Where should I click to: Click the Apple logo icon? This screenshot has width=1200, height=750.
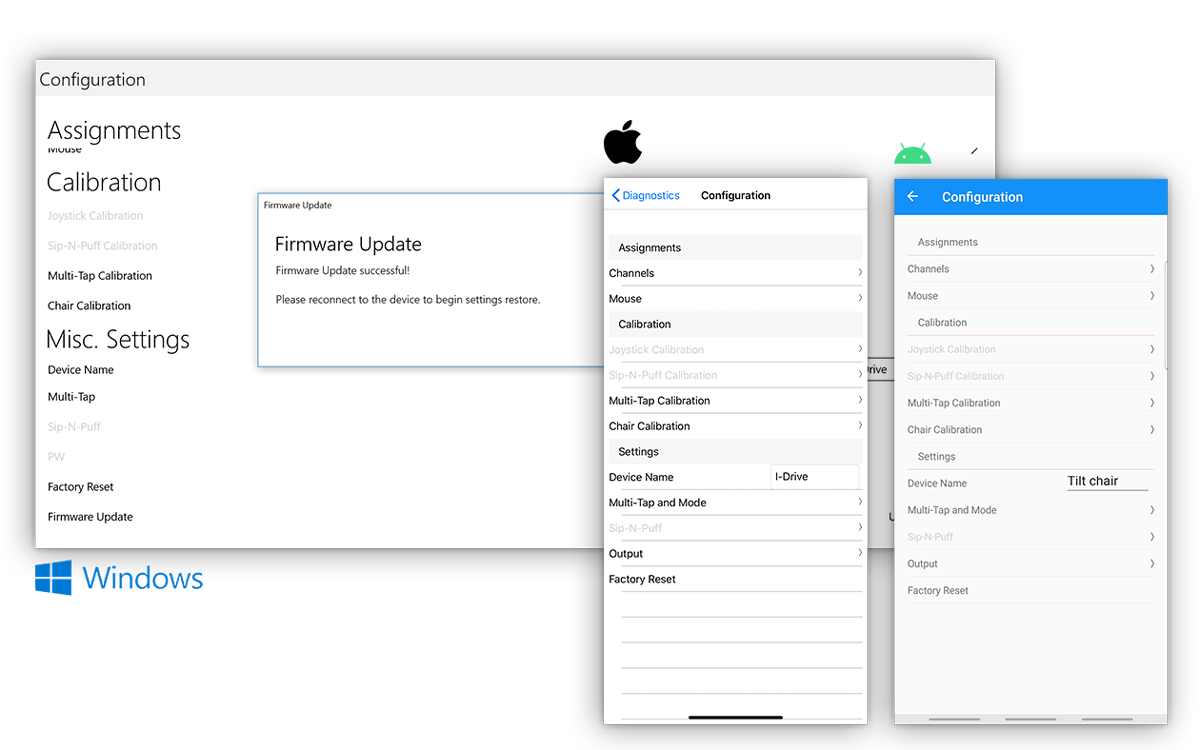622,143
